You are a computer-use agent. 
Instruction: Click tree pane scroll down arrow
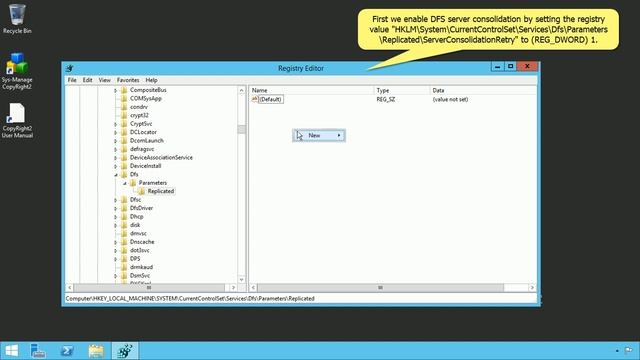tap(241, 280)
